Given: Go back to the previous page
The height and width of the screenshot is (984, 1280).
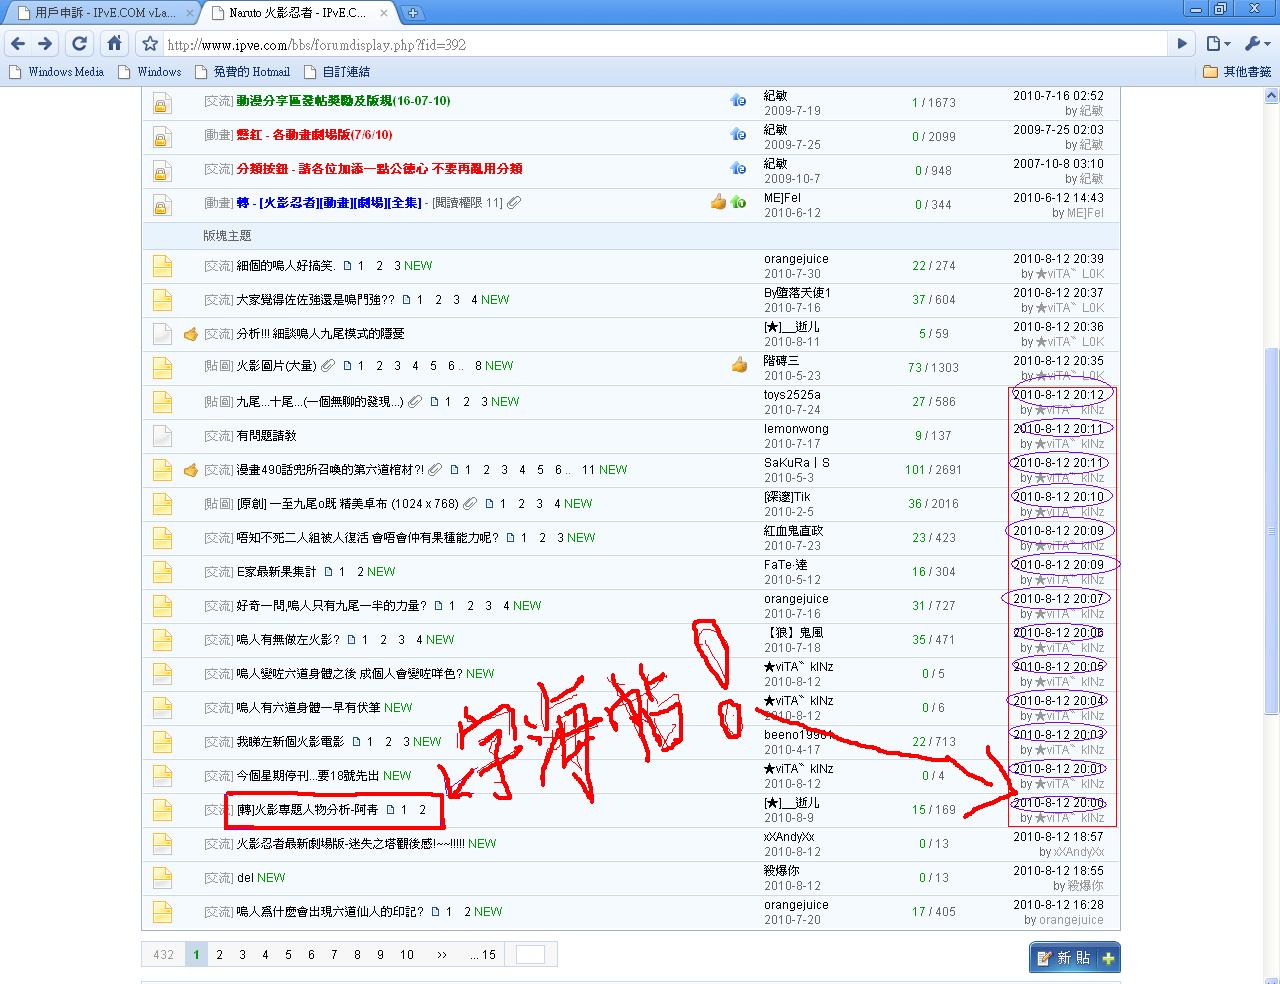Looking at the screenshot, I should [18, 44].
